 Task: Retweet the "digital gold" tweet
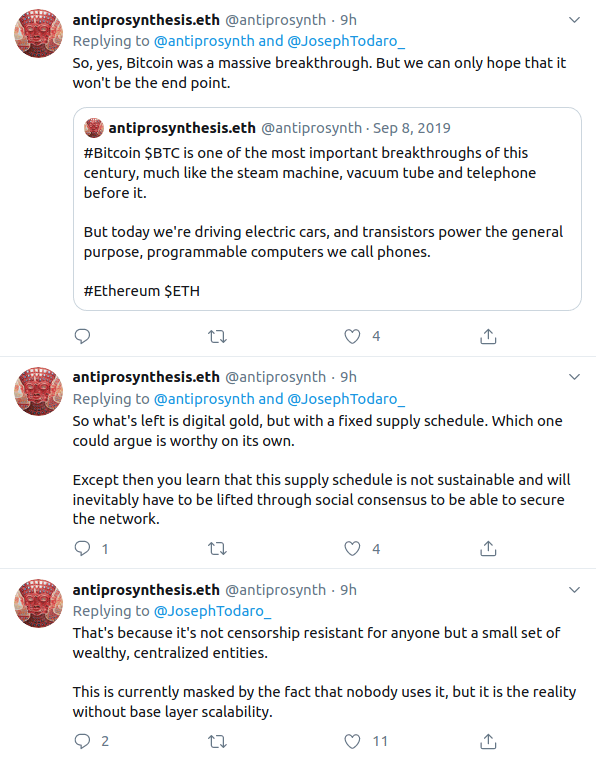217,548
